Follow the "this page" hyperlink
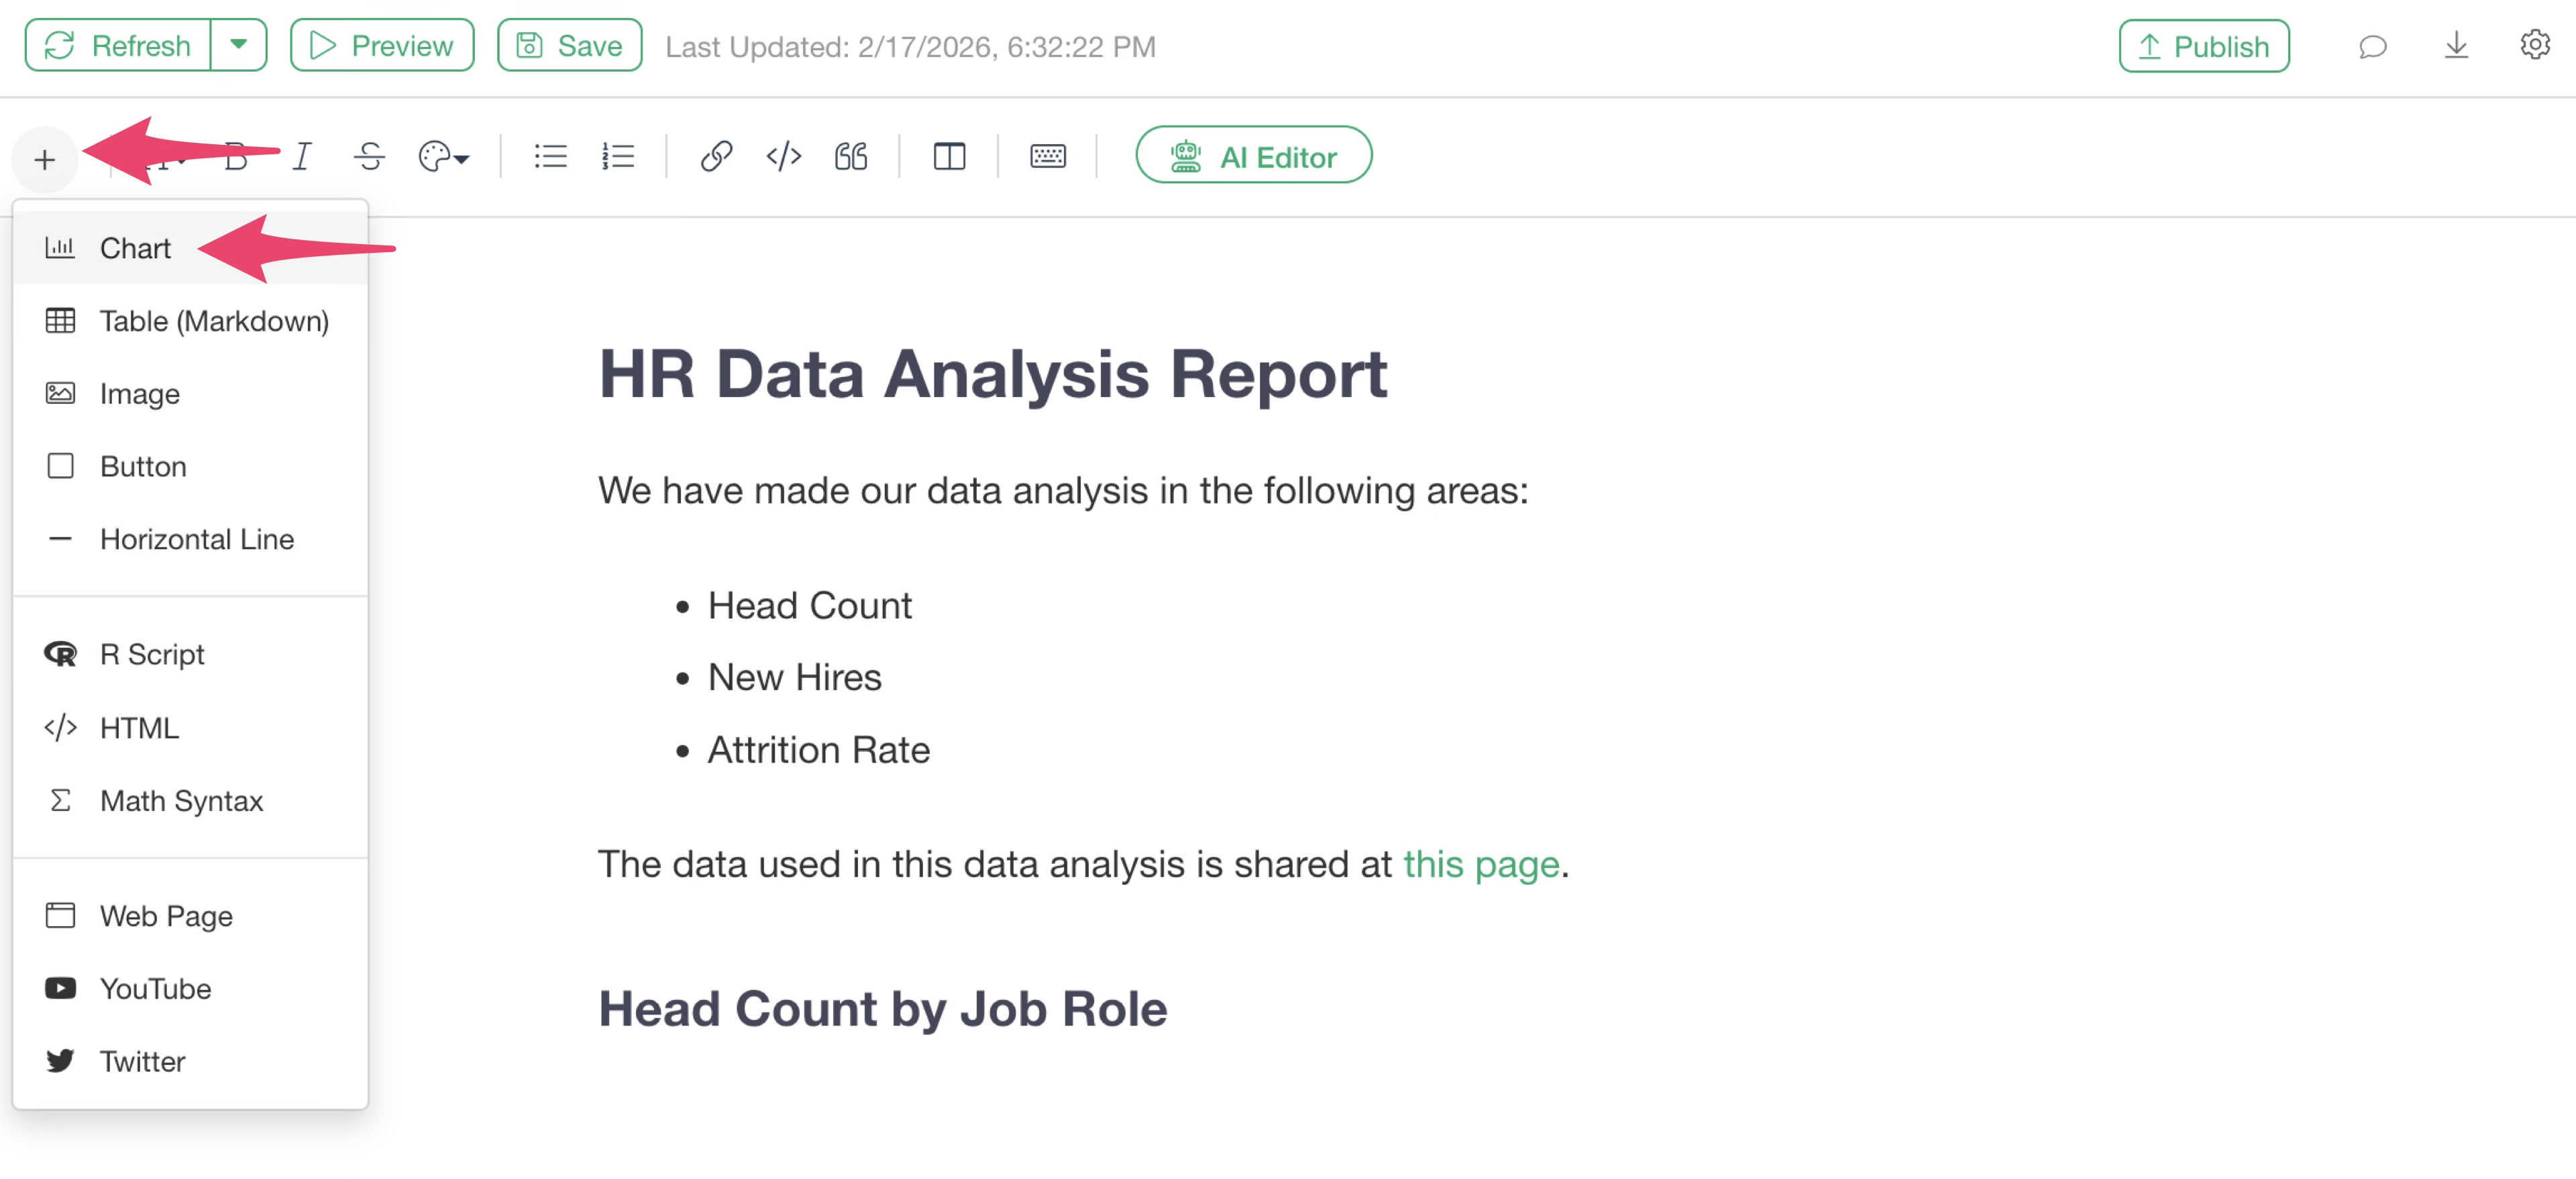Image resolution: width=2576 pixels, height=1179 pixels. [x=1480, y=863]
